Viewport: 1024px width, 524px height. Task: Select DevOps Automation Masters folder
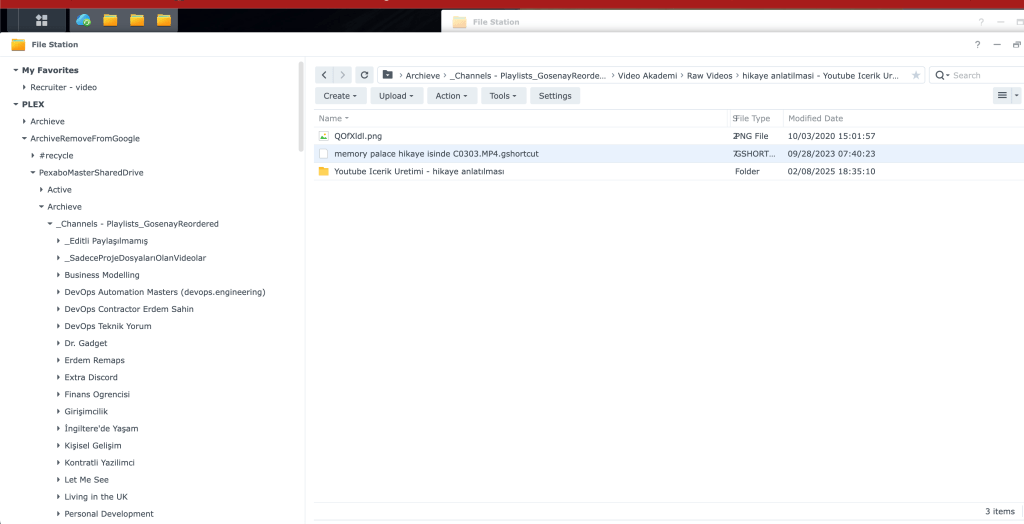[165, 292]
